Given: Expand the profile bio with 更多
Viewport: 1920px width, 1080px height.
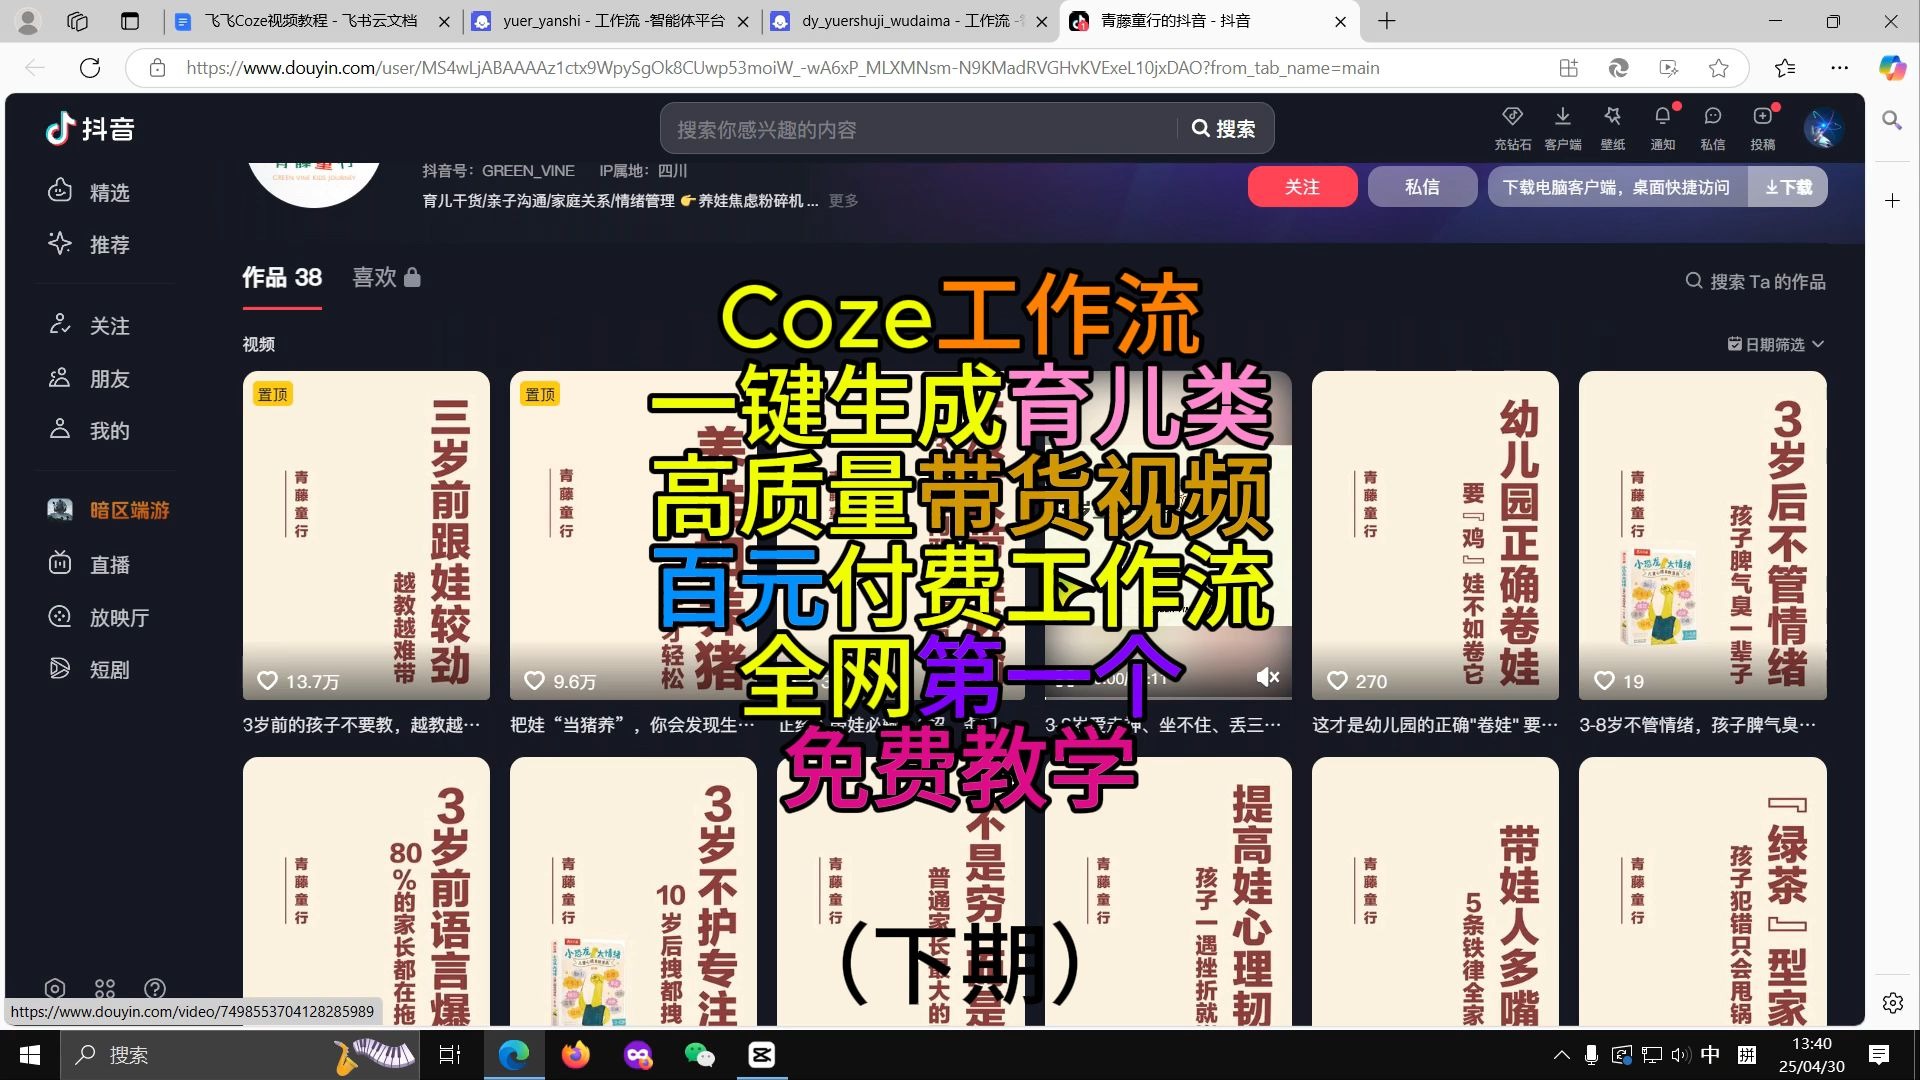Looking at the screenshot, I should pyautogui.click(x=843, y=200).
